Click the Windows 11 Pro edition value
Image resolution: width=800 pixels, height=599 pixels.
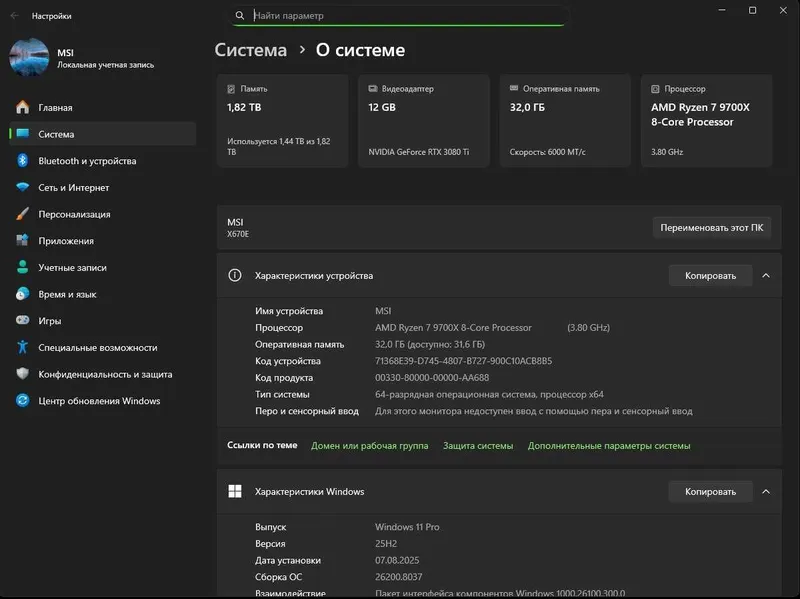(407, 527)
